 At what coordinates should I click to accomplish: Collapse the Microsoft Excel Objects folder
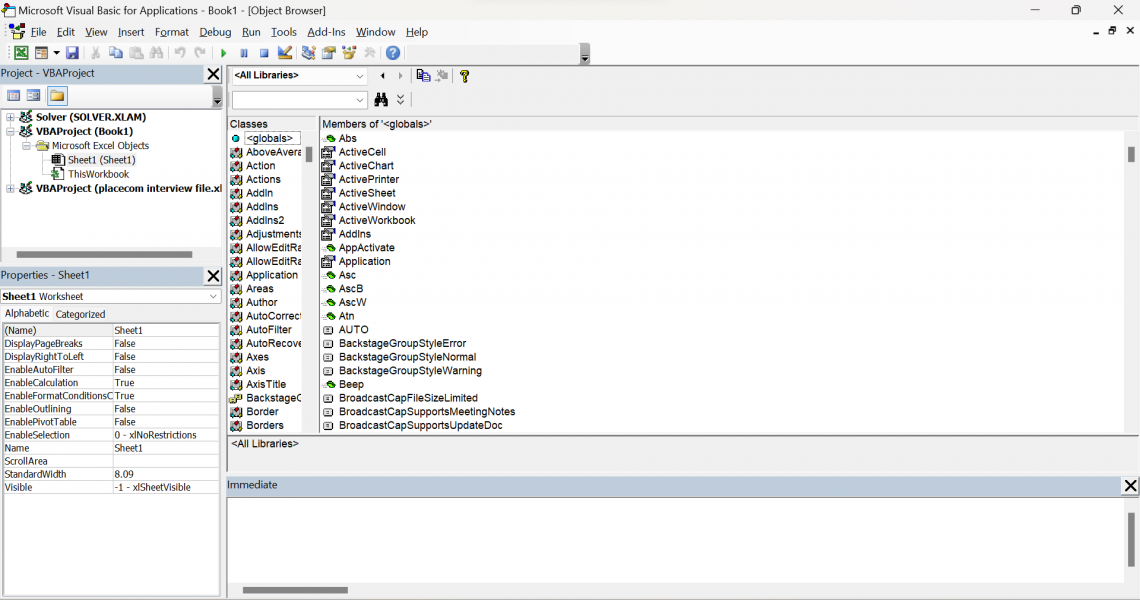pyautogui.click(x=27, y=144)
